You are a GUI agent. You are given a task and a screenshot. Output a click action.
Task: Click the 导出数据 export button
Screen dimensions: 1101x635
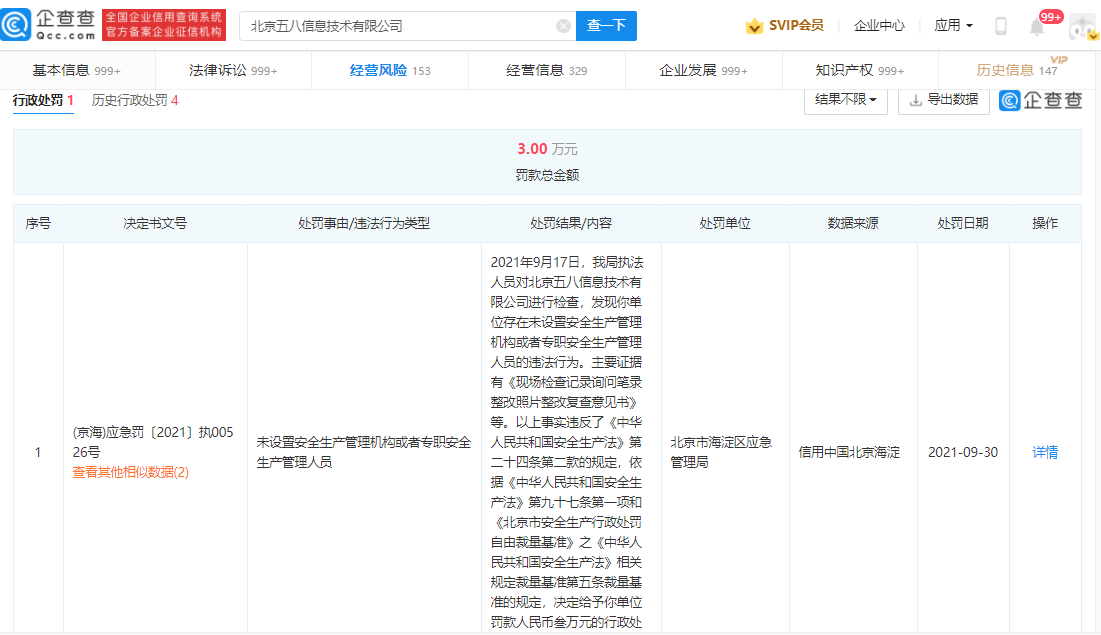pos(944,100)
